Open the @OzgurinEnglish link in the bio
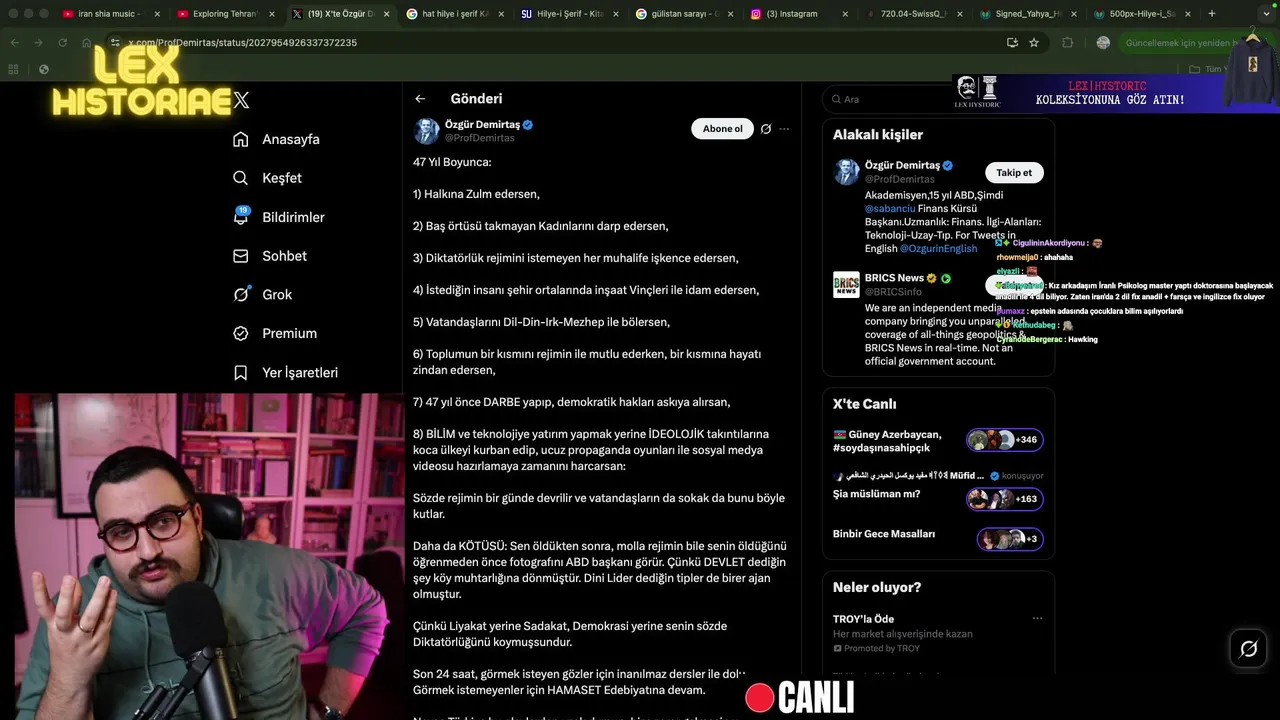The width and height of the screenshot is (1280, 720). (938, 248)
